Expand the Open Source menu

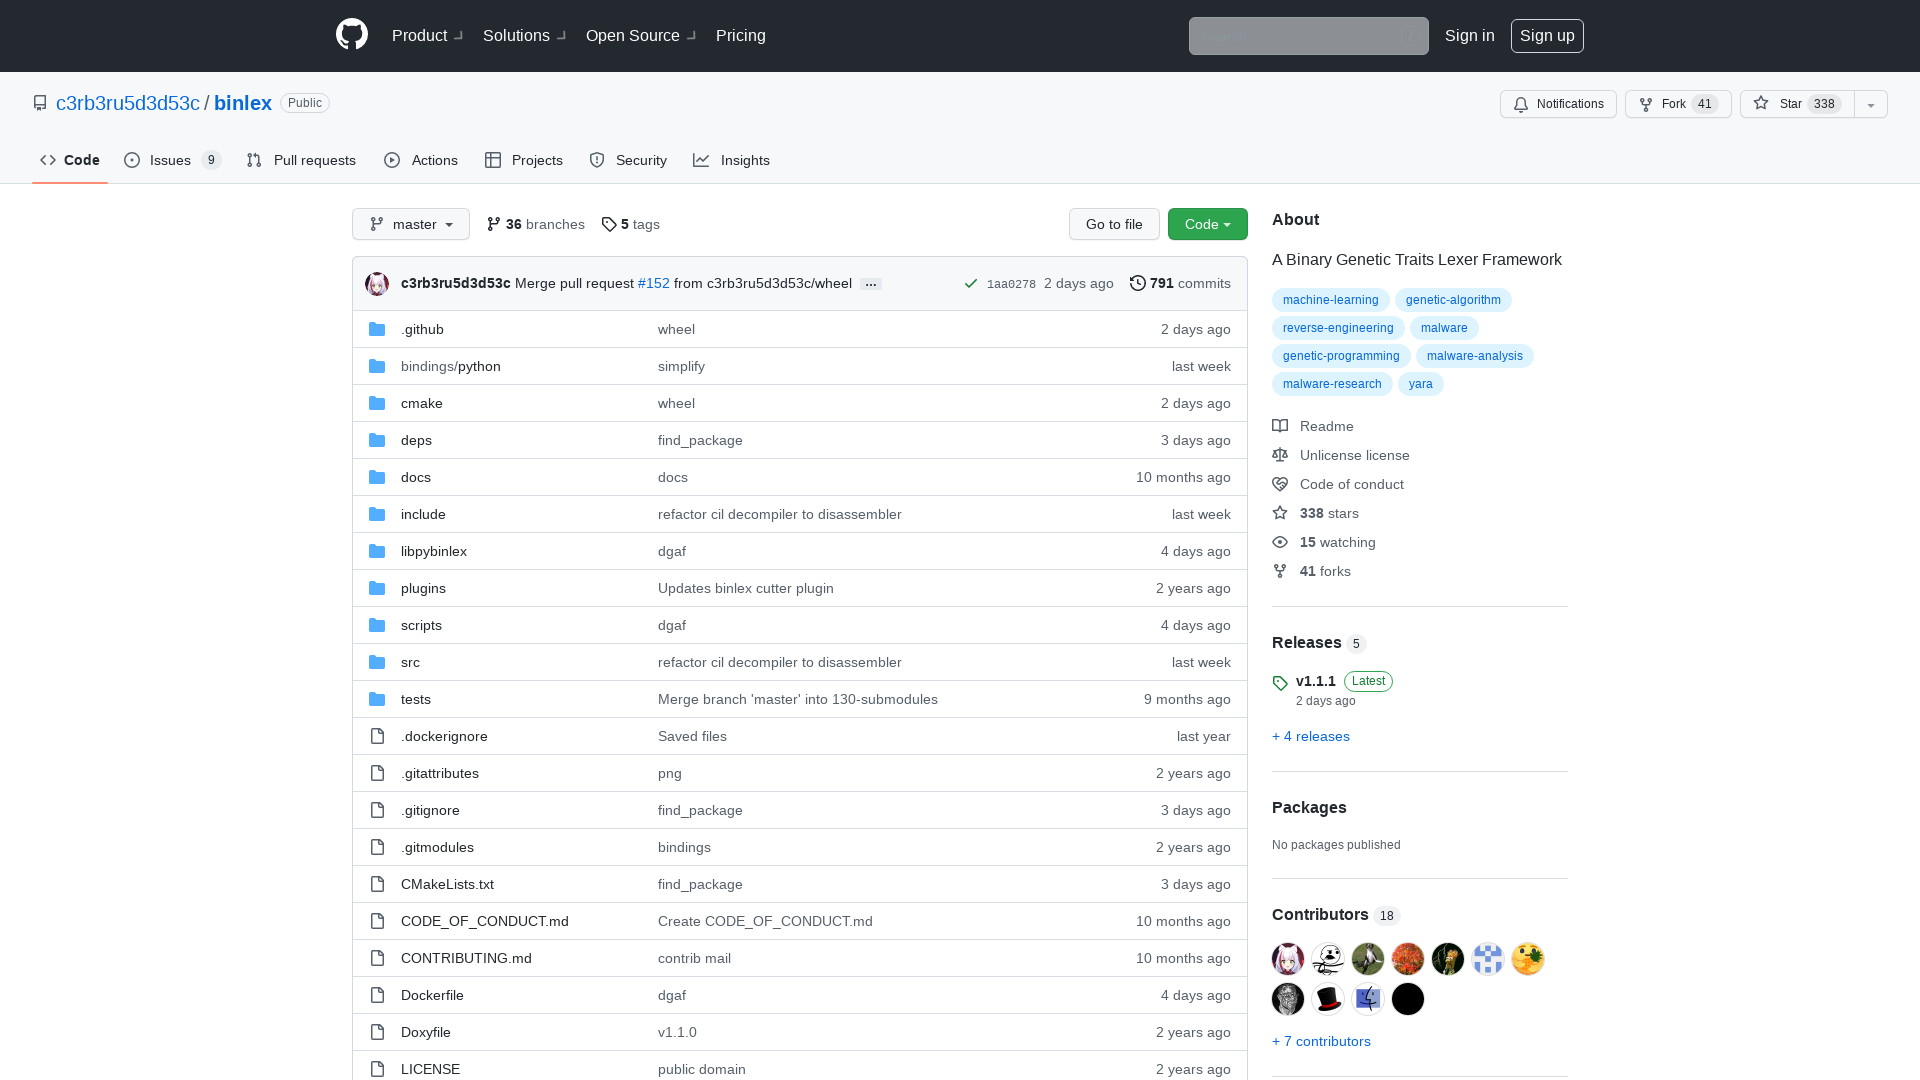[x=641, y=35]
